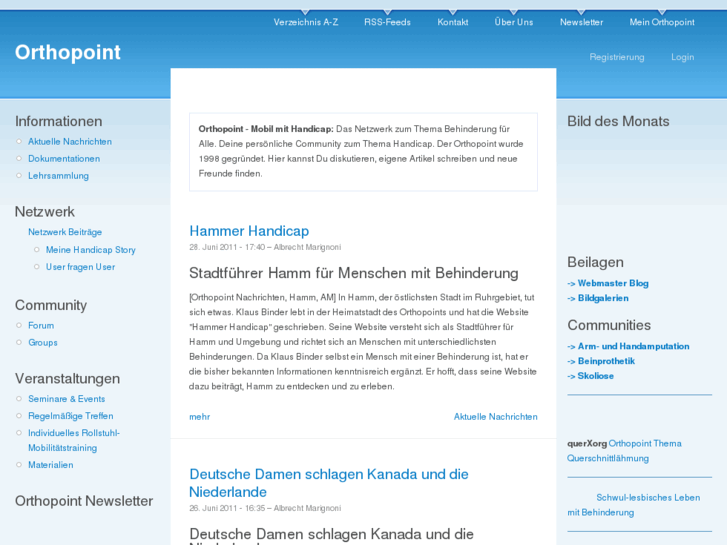Screen dimensions: 727x545
Task: Select Newsletter in the top navigation
Action: [x=581, y=22]
